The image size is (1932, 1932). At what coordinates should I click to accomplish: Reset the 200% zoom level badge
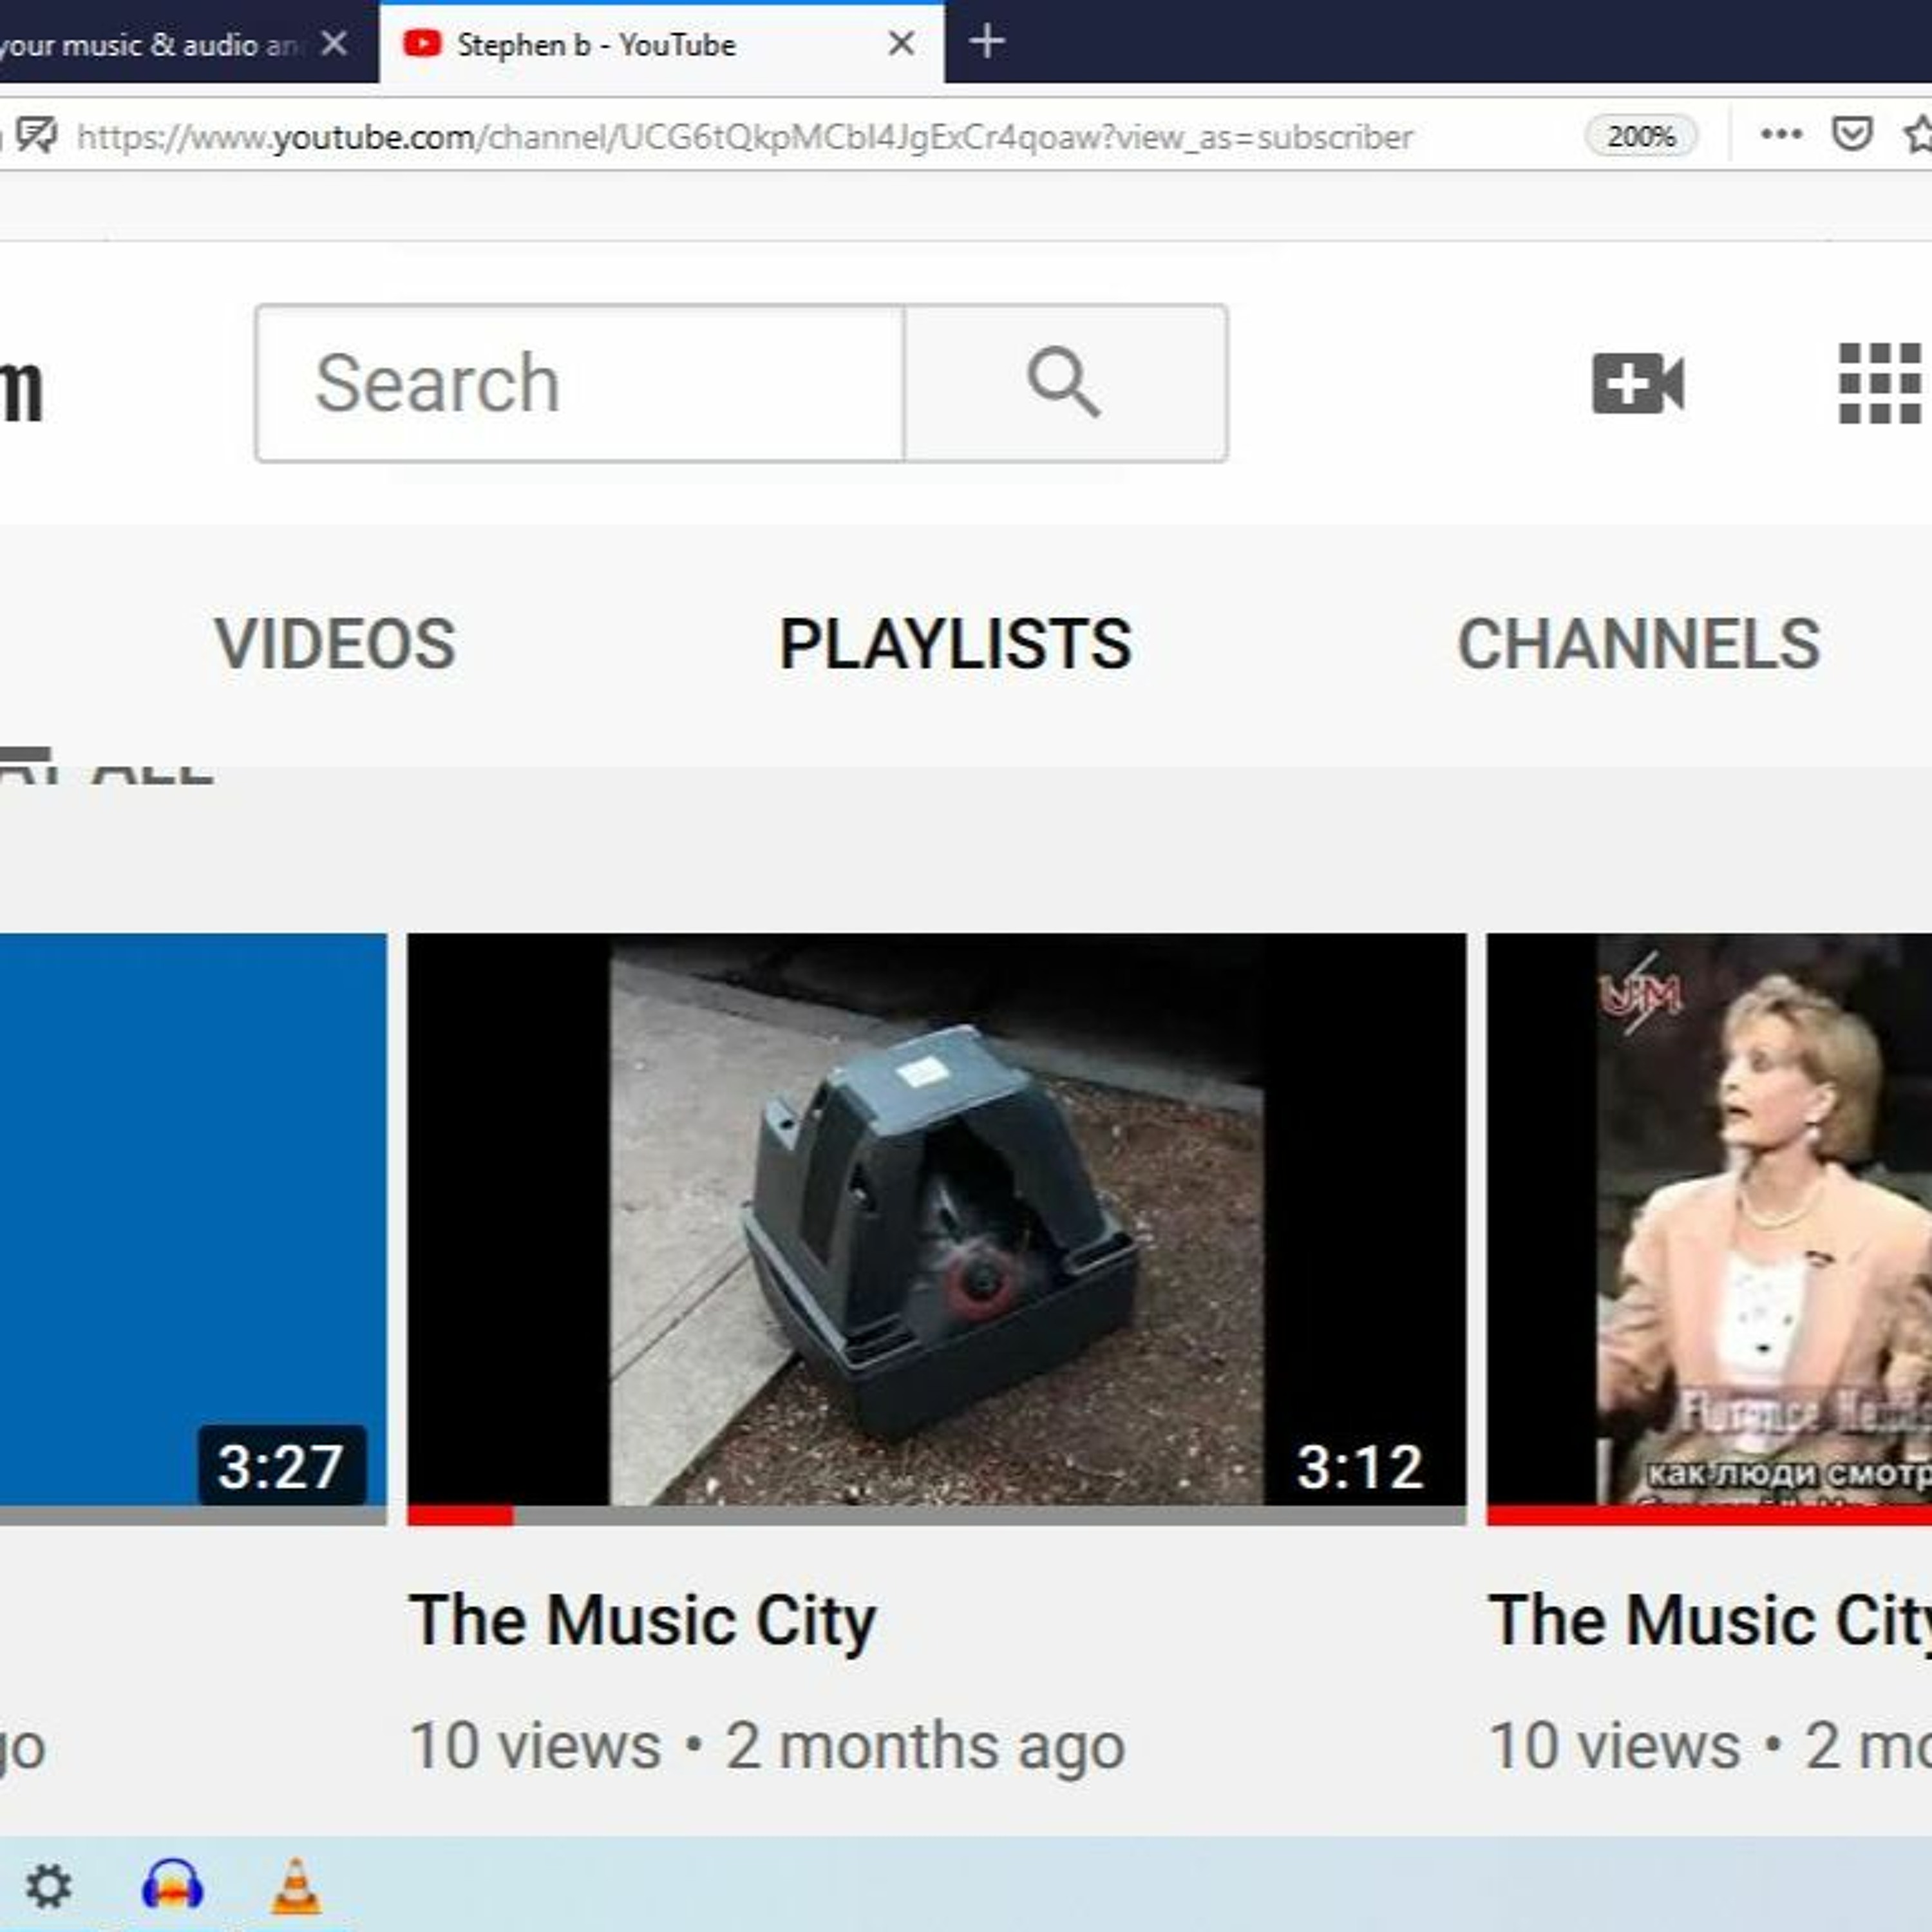[x=1641, y=135]
